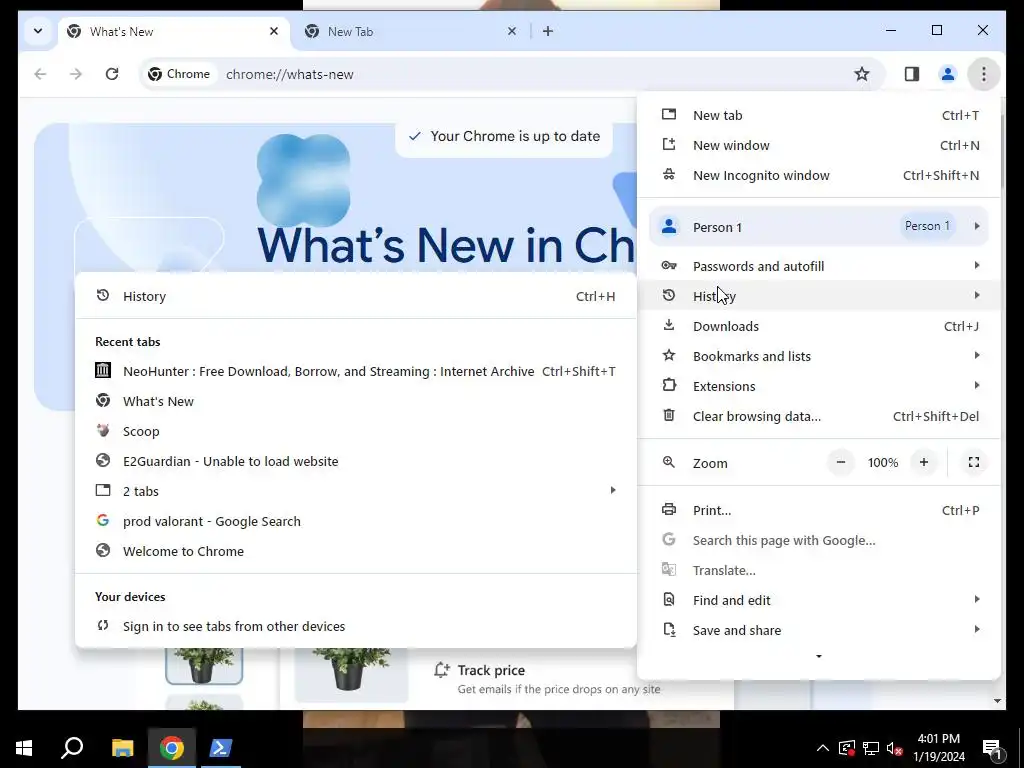1024x768 pixels.
Task: Expand Passwords and autofill submenu
Action: coord(819,266)
